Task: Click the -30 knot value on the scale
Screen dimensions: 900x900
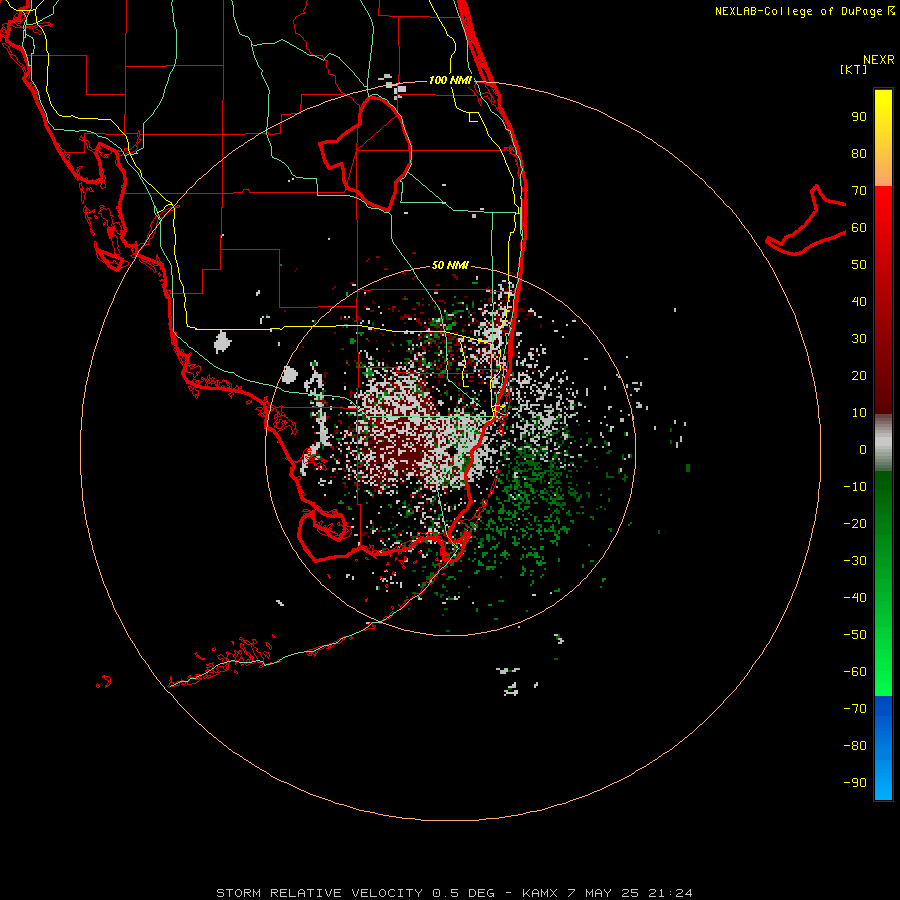Action: (855, 561)
